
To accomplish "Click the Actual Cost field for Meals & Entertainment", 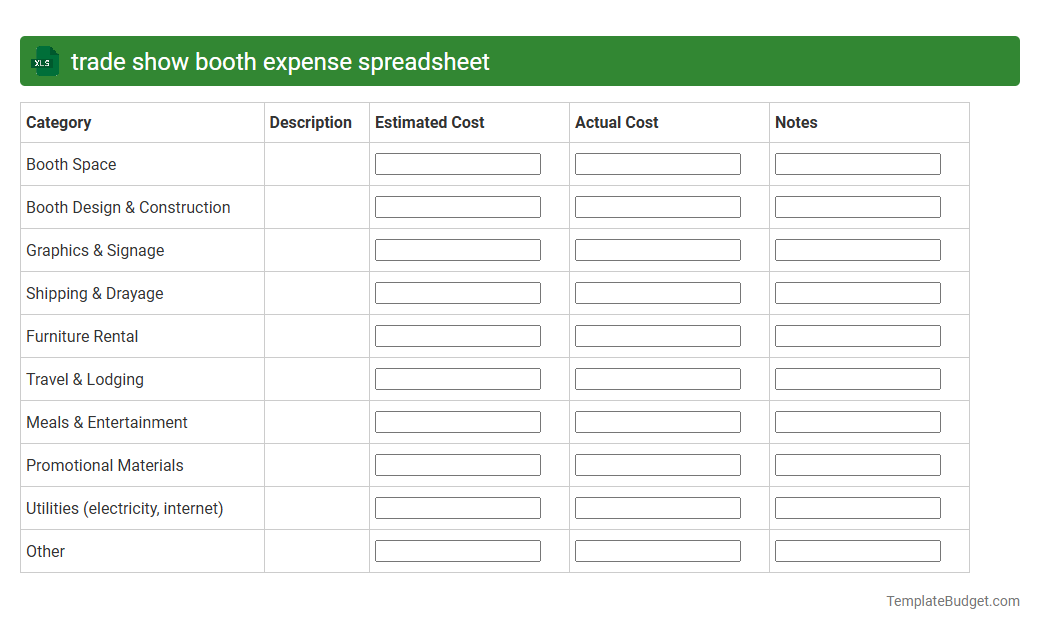I will pos(657,421).
